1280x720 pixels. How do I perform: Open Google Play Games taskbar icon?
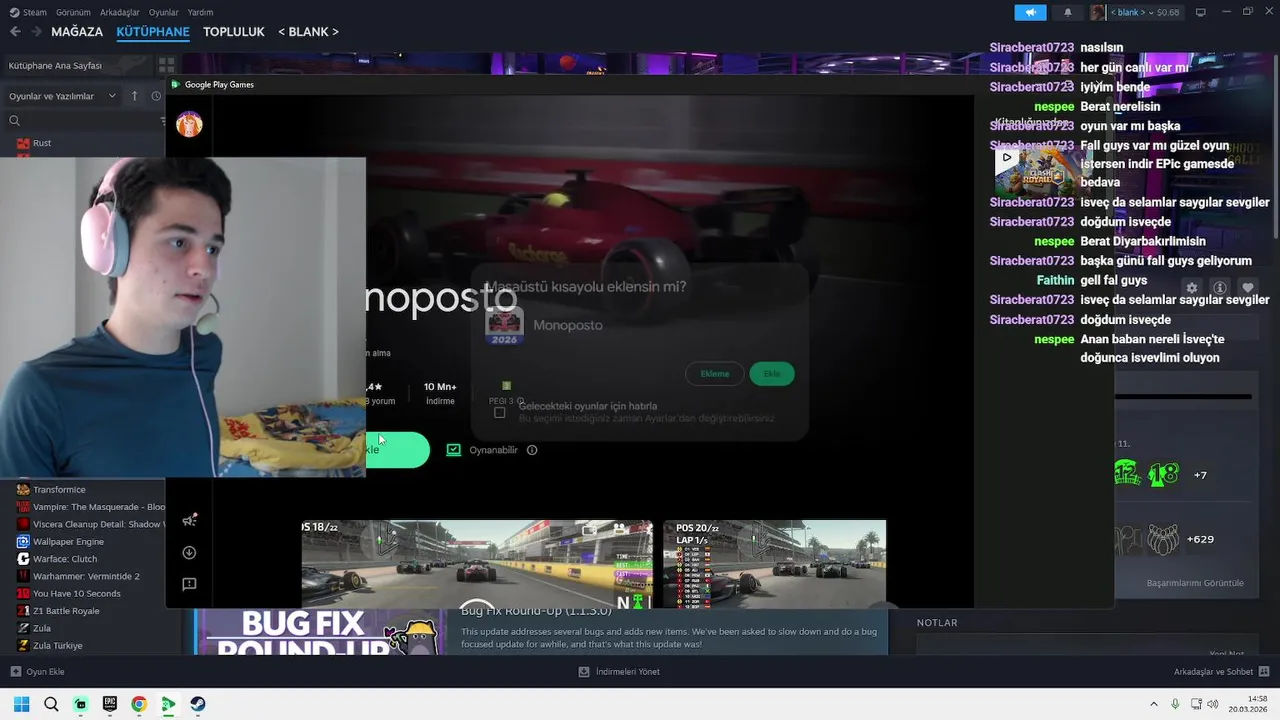[169, 704]
